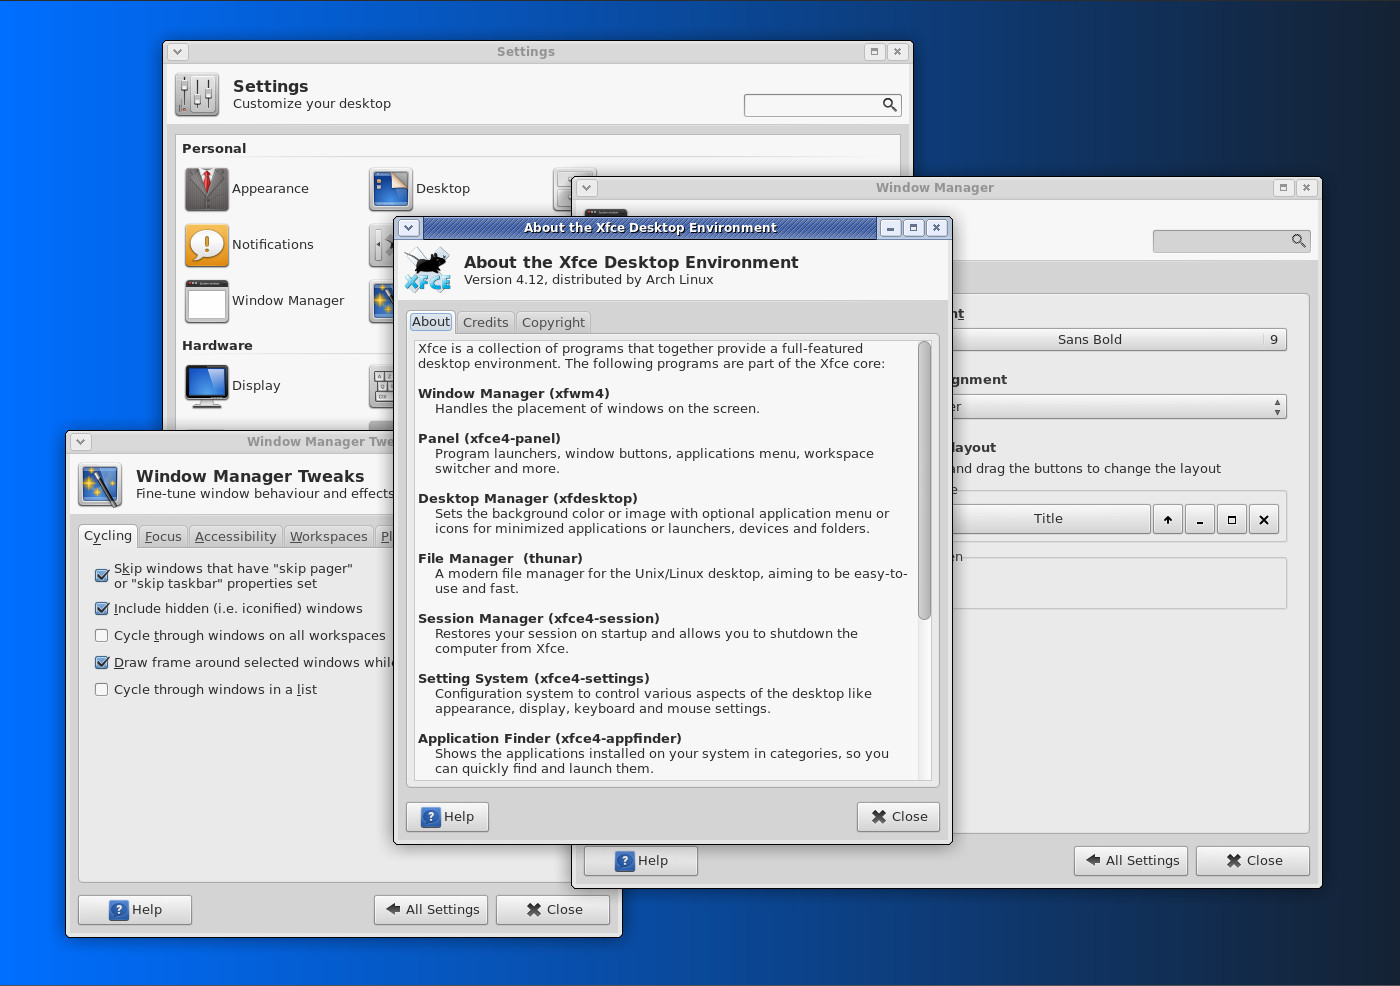
Task: Click Help in About dialog
Action: (x=447, y=817)
